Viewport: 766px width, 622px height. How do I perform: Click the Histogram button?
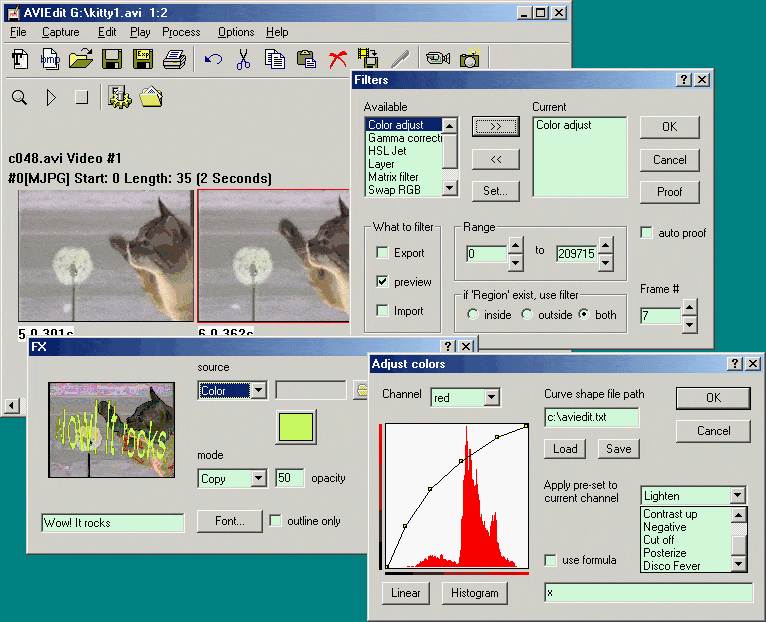474,593
